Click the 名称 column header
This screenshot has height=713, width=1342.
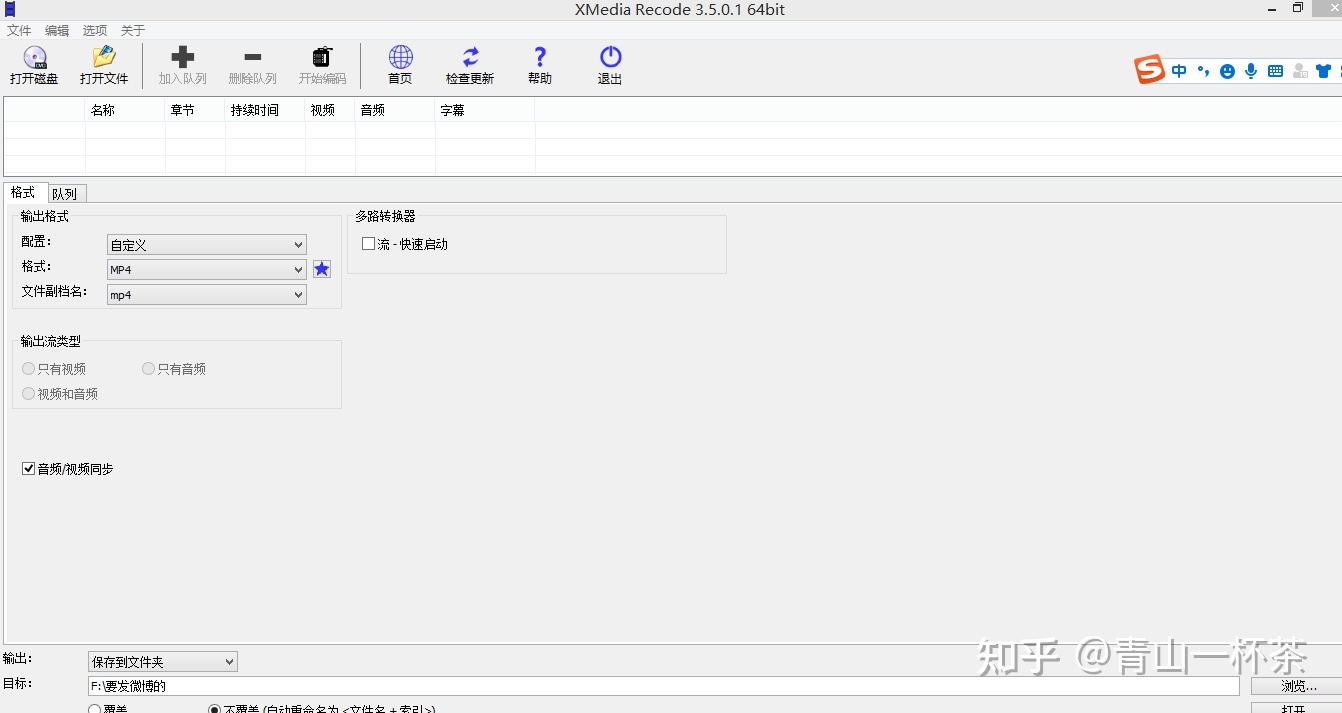[125, 110]
